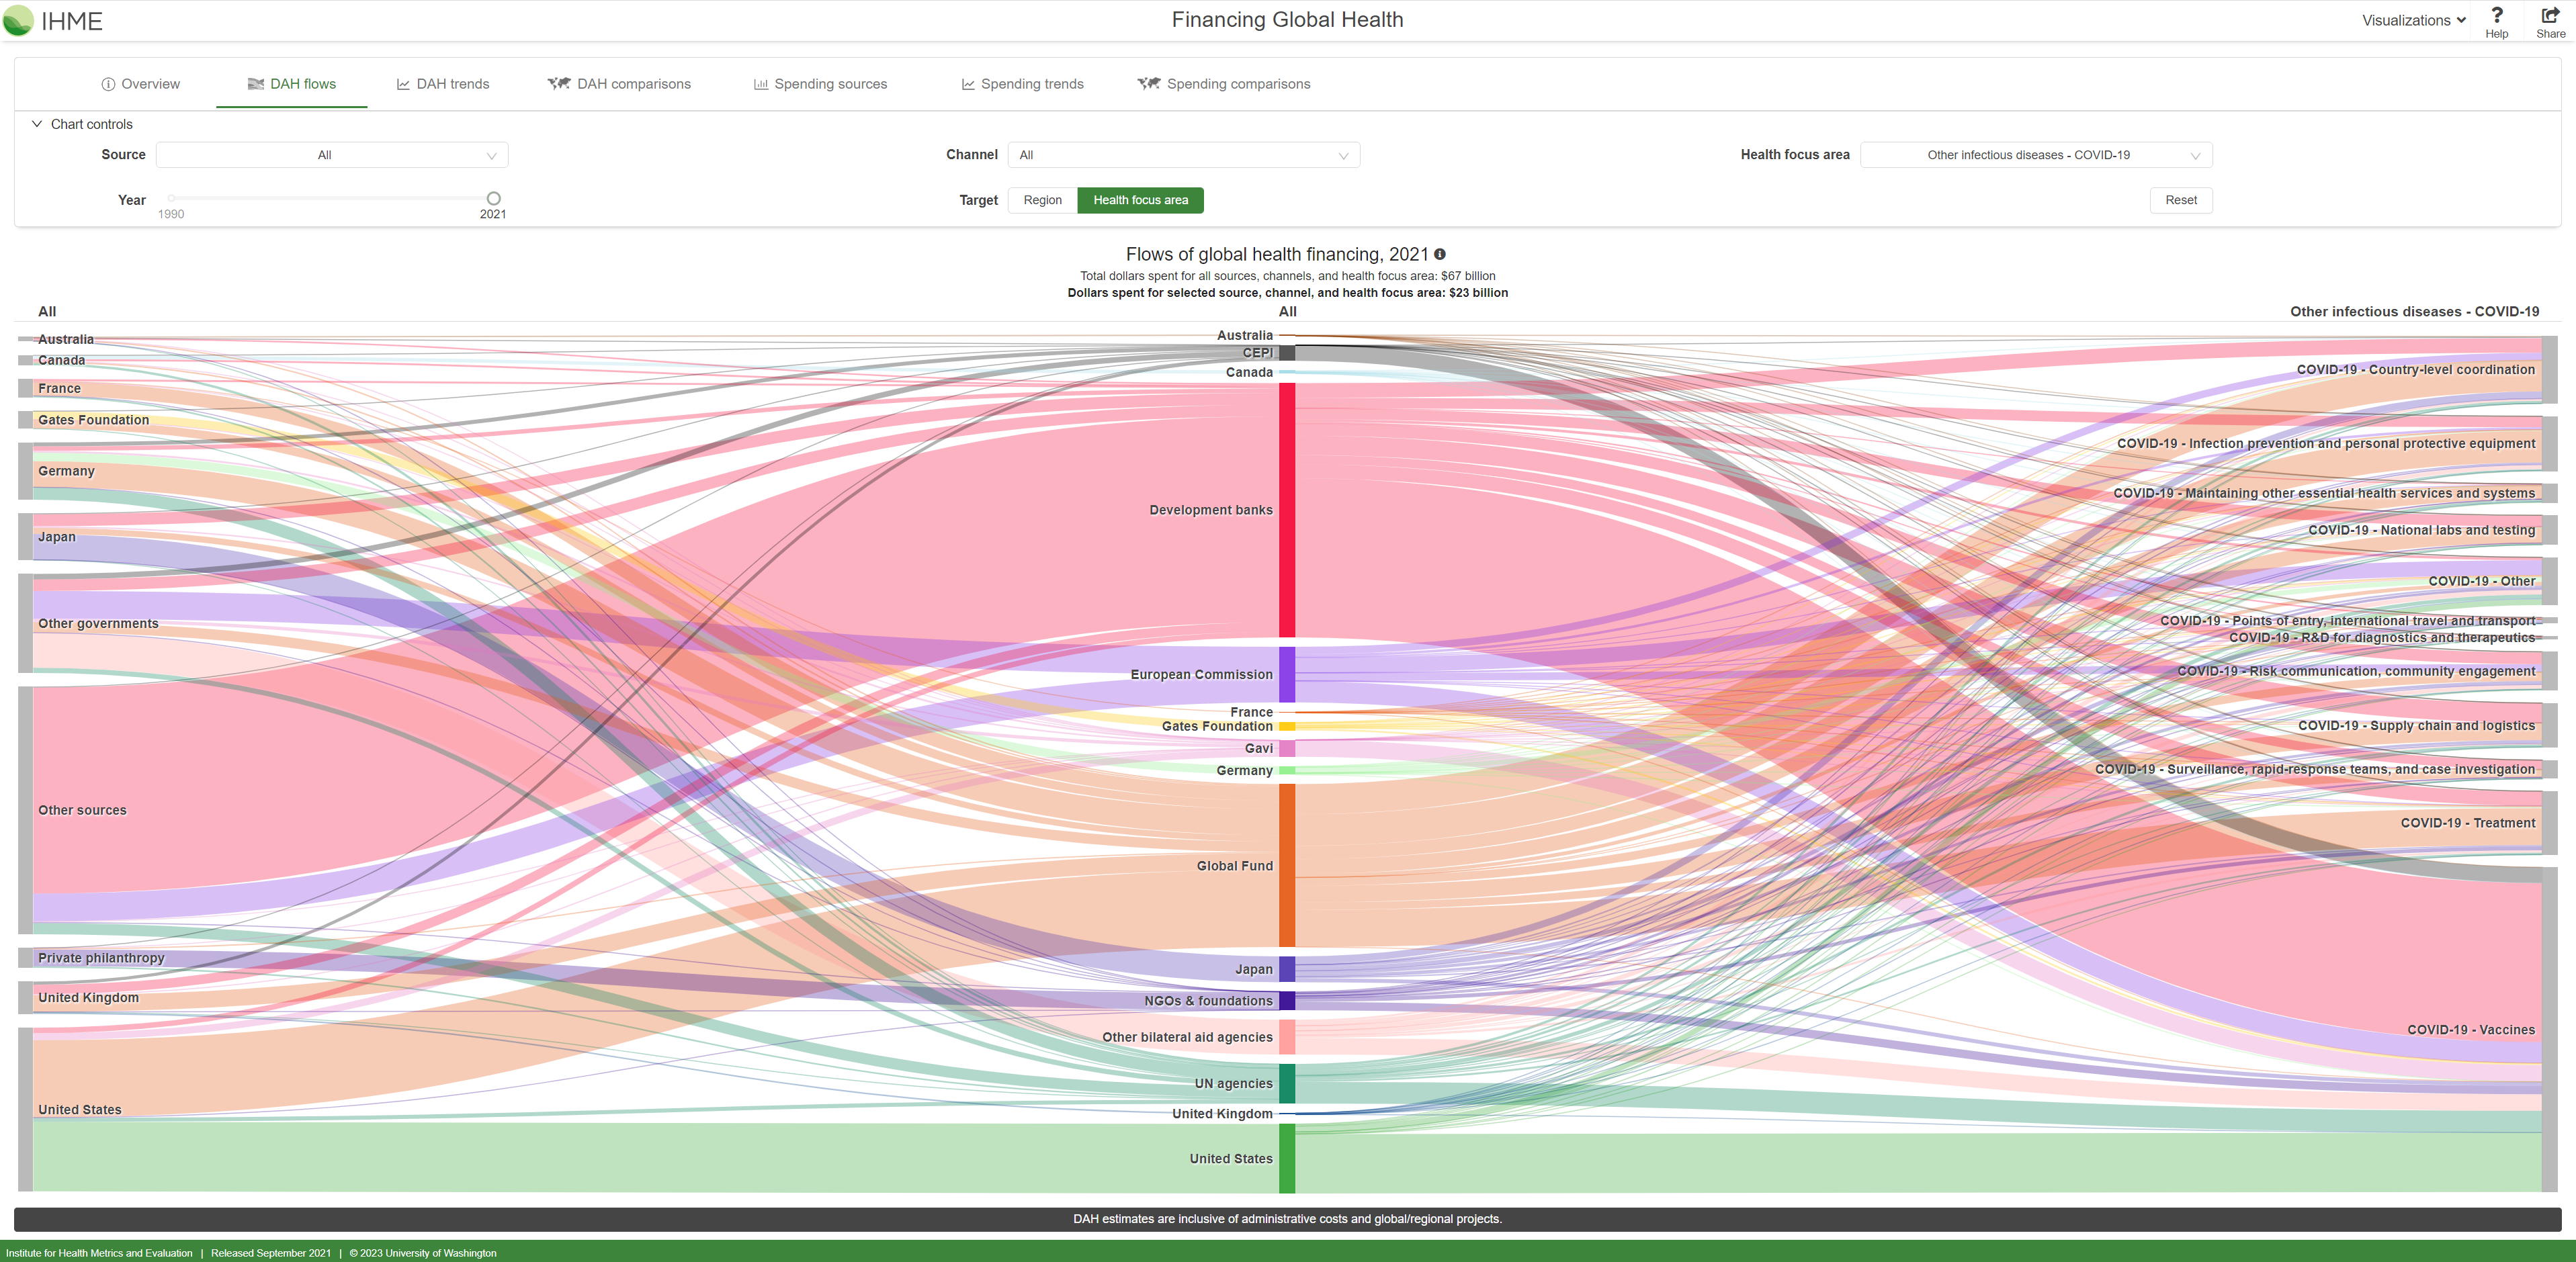
Task: Click COVID-19 - Infection prevention and PPE label
Action: [2326, 444]
